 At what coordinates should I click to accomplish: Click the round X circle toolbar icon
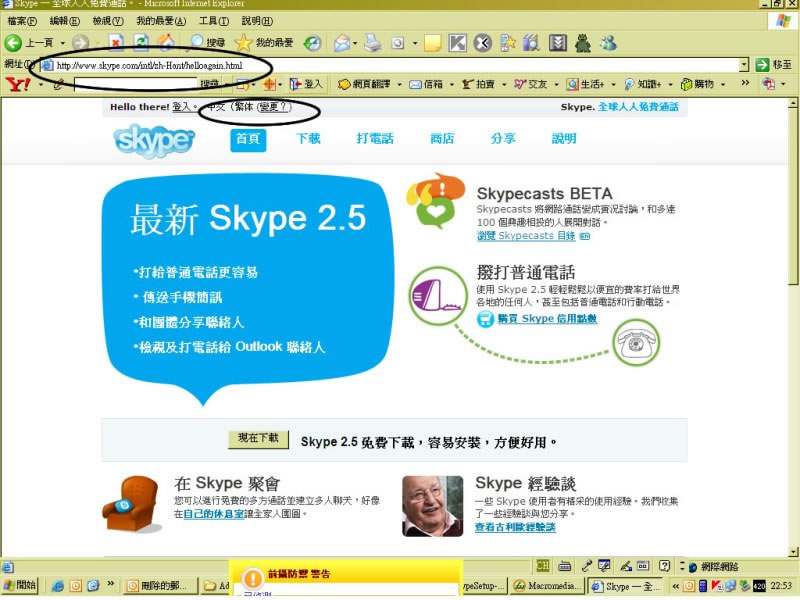482,43
